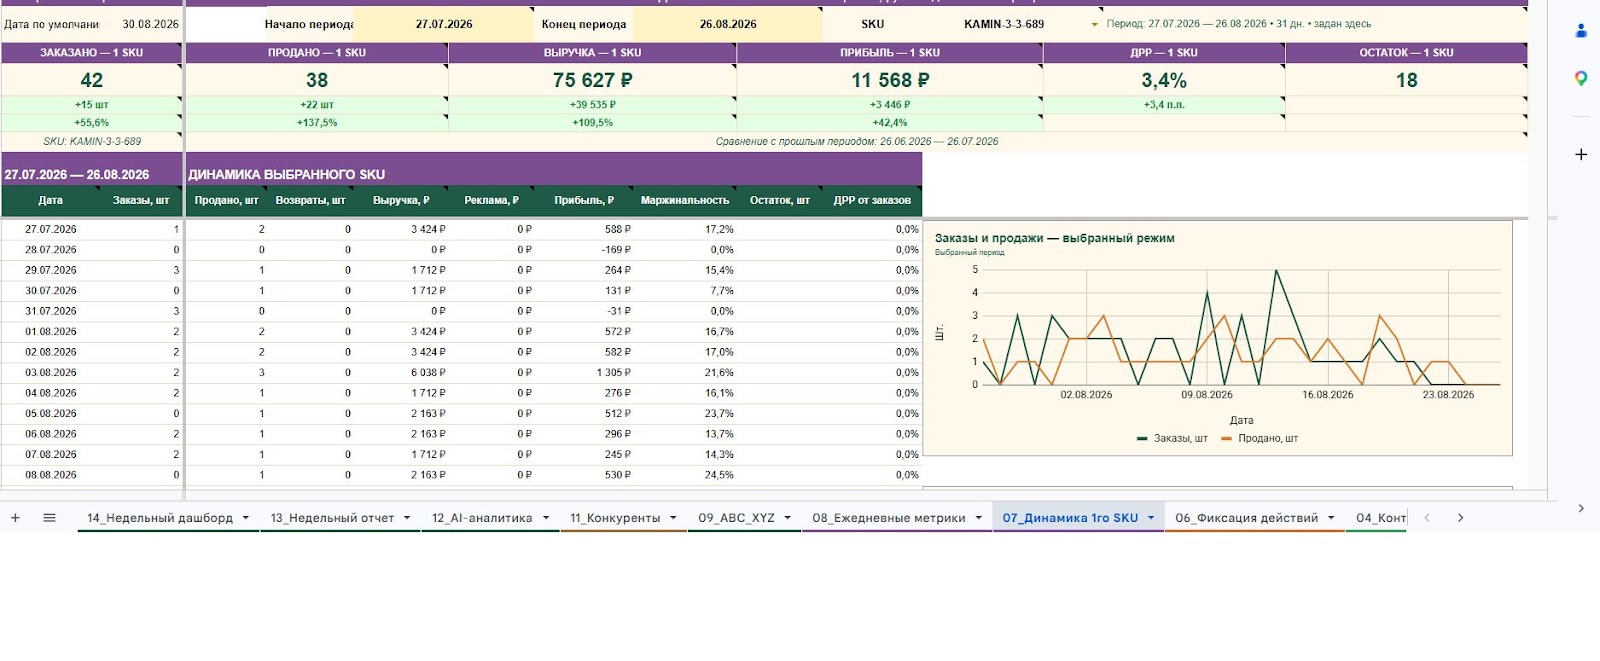This screenshot has width=1600, height=661.
Task: Select the ДИНАМИКА ВЫБРАННОГО SKU title cell
Action: click(554, 174)
